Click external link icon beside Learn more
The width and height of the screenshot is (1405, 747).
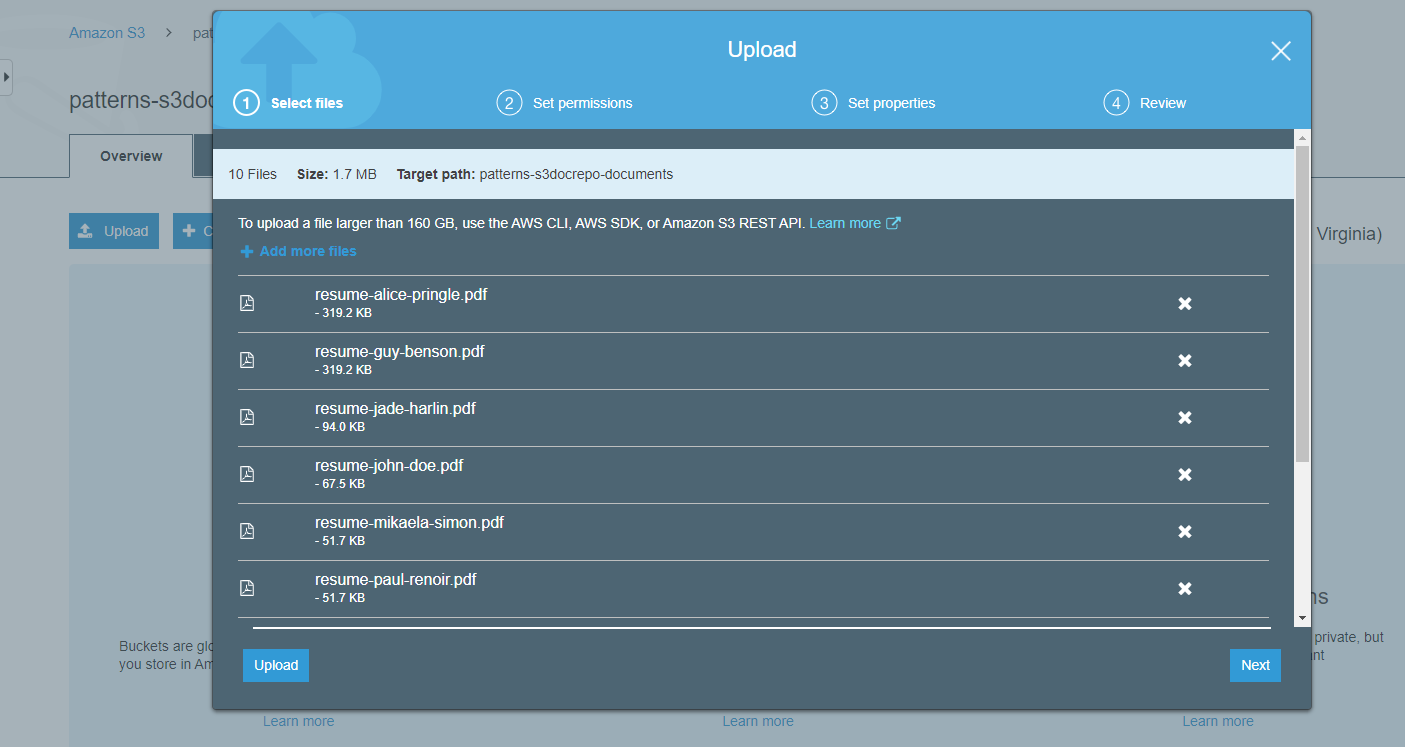(894, 223)
